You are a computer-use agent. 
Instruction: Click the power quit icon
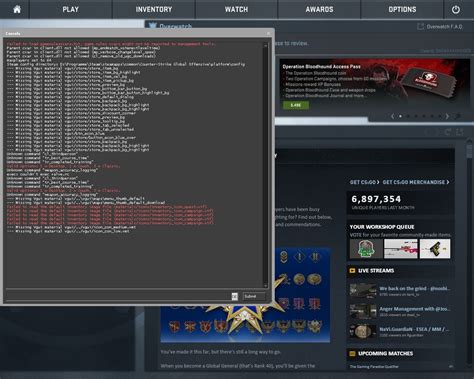point(456,10)
